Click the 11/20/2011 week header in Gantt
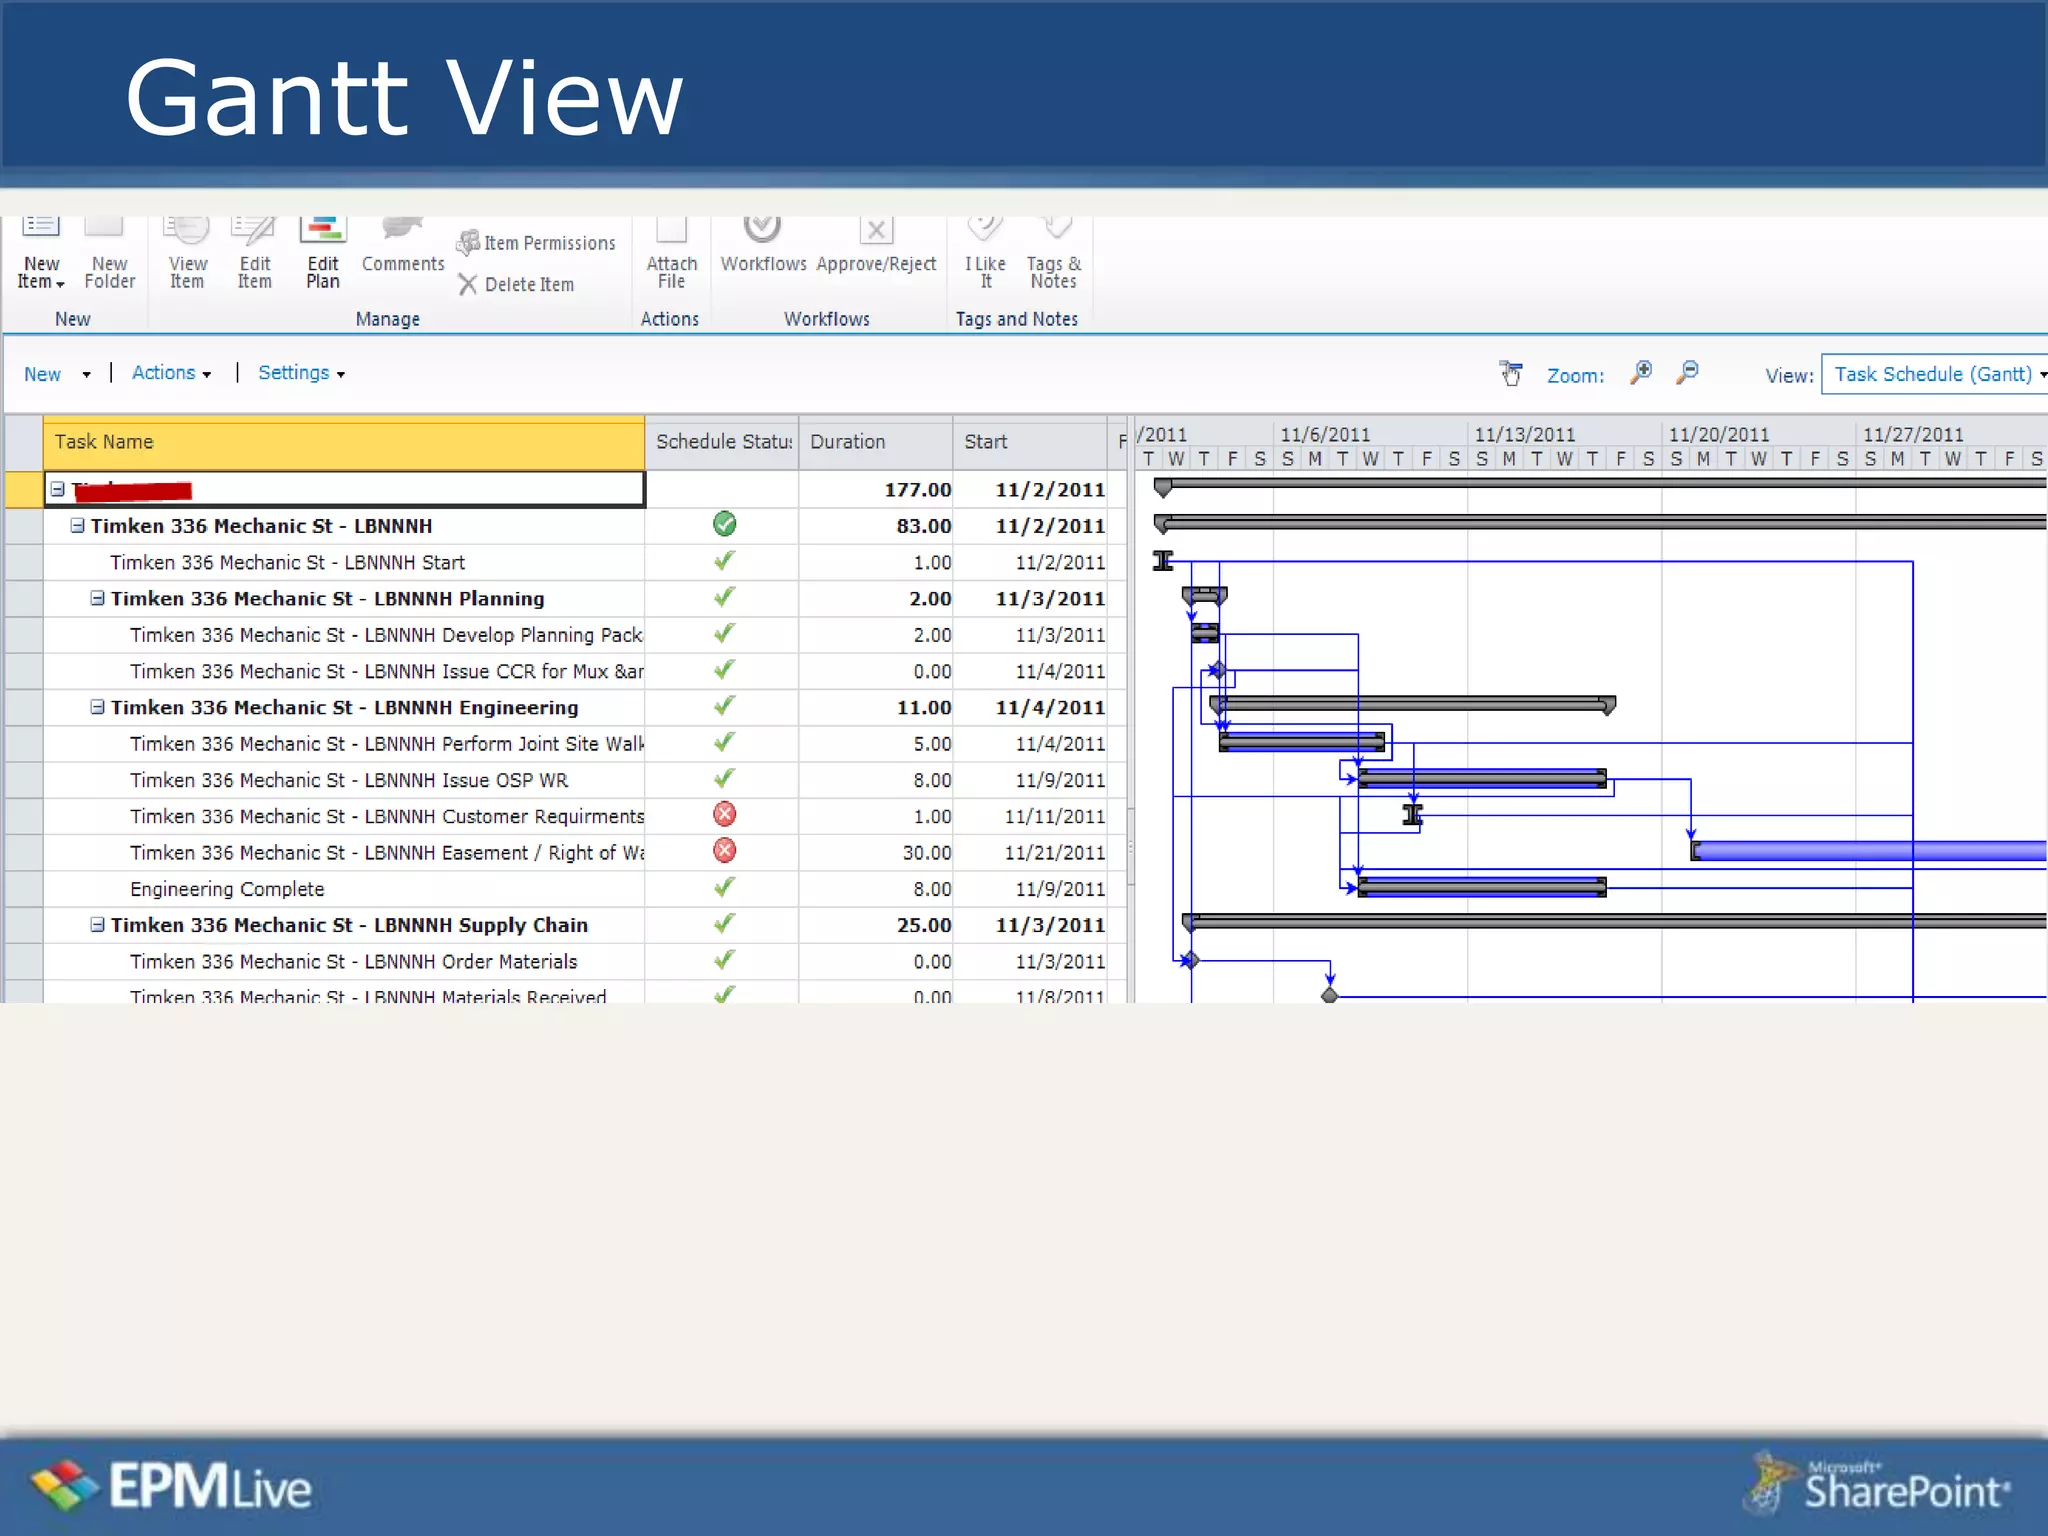Viewport: 2048px width, 1536px height. [1718, 434]
